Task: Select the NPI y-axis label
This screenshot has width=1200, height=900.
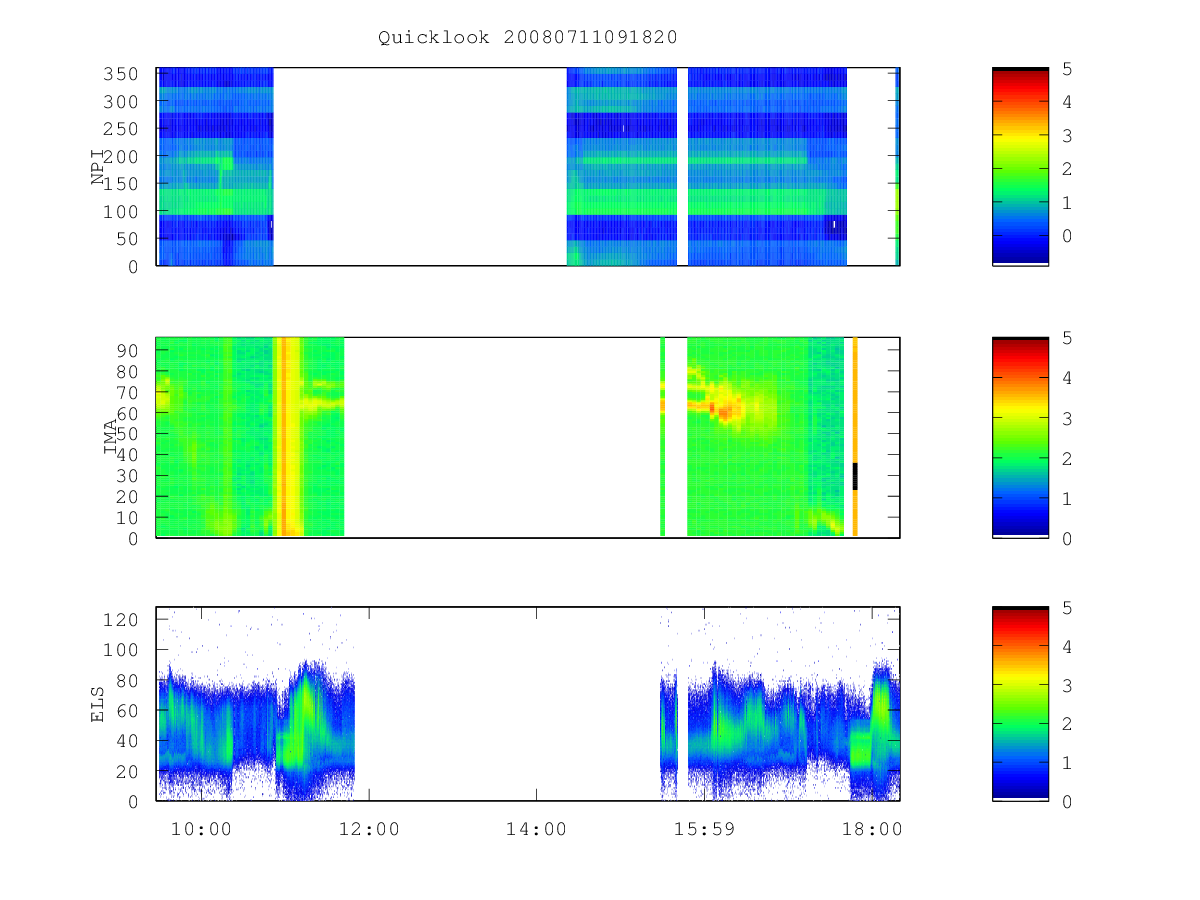Action: (x=98, y=167)
